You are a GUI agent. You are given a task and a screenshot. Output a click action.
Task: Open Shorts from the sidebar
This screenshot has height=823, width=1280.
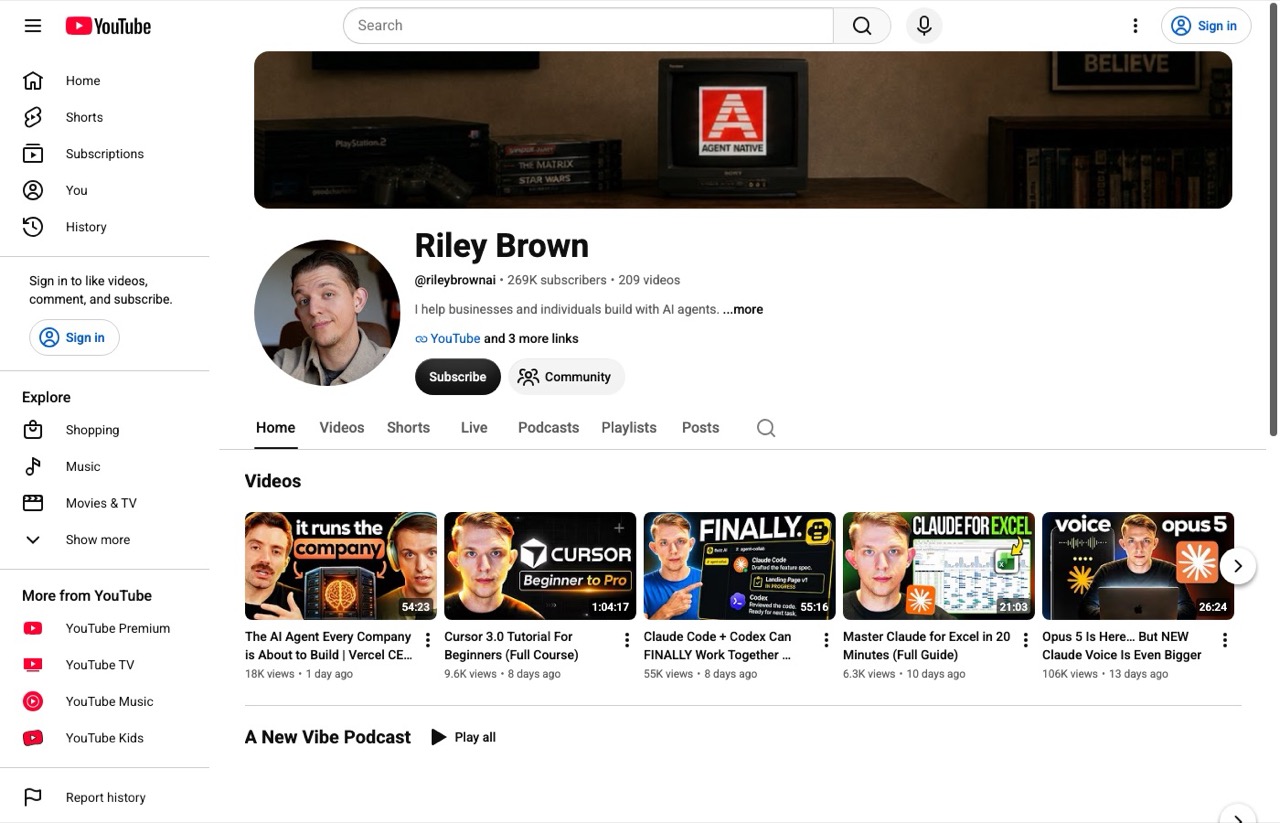point(105,117)
